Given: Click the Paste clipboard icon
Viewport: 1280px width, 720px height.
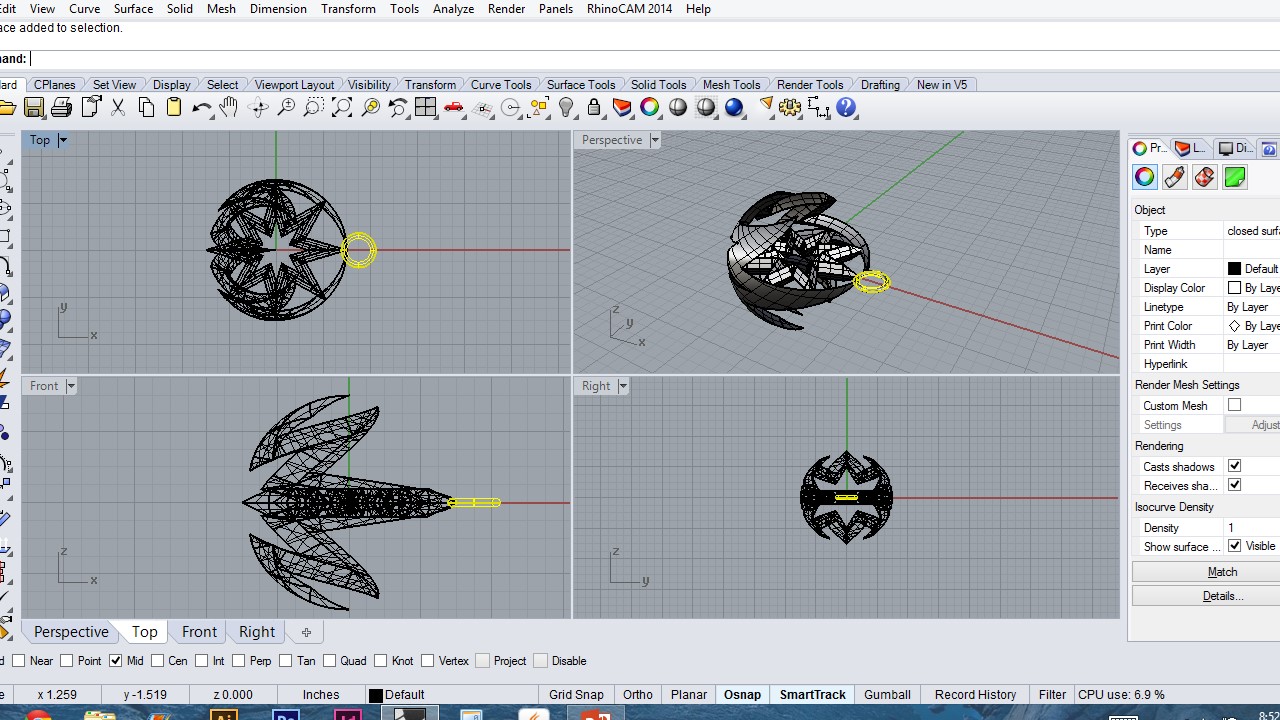Looking at the screenshot, I should click(174, 108).
